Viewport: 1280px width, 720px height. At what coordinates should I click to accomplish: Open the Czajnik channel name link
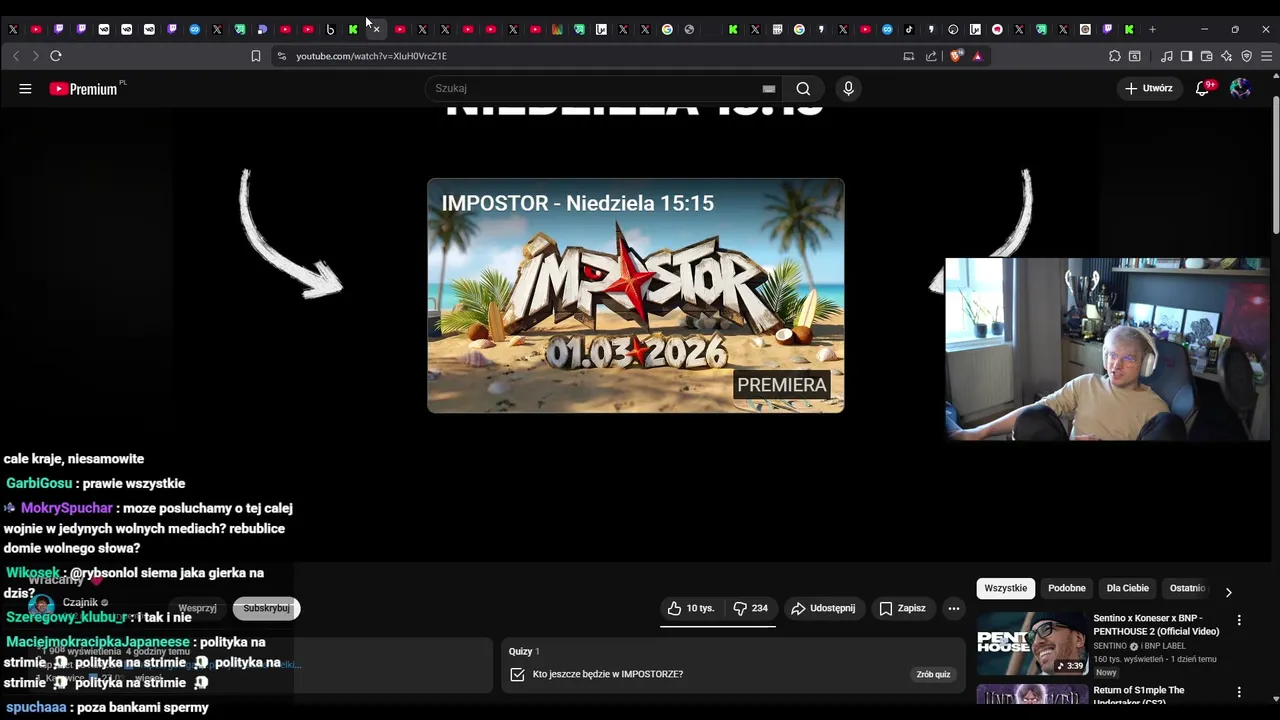point(80,602)
